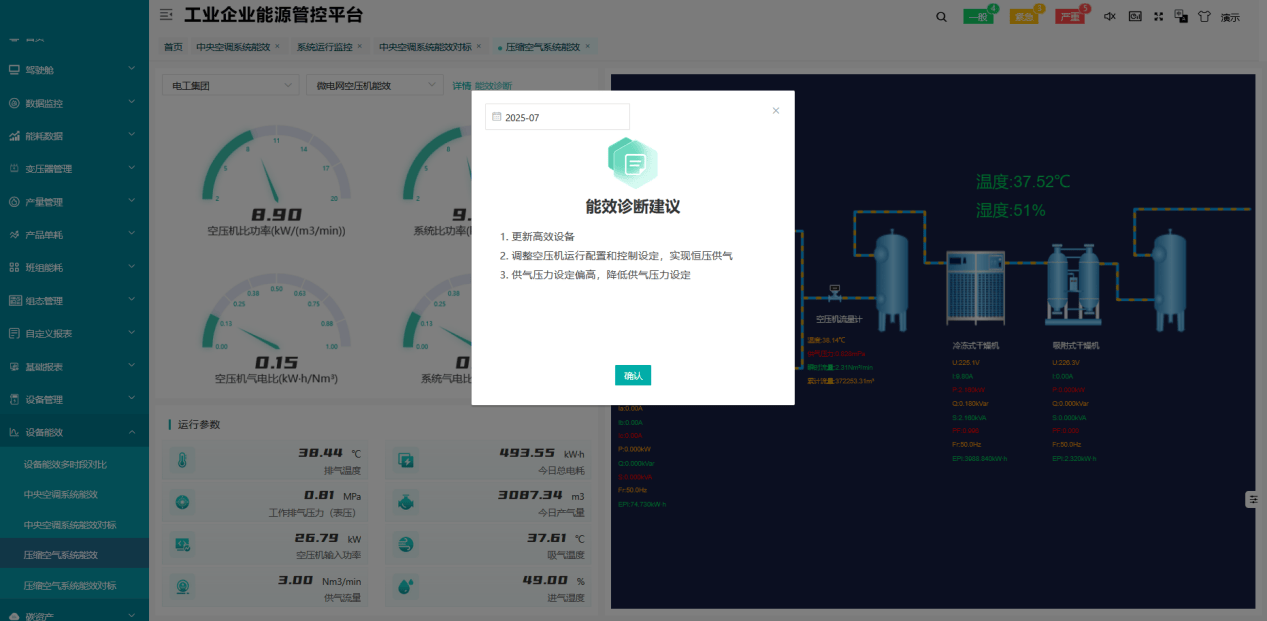
Task: Expand the 产量管理 sidebar menu
Action: pyautogui.click(x=74, y=202)
